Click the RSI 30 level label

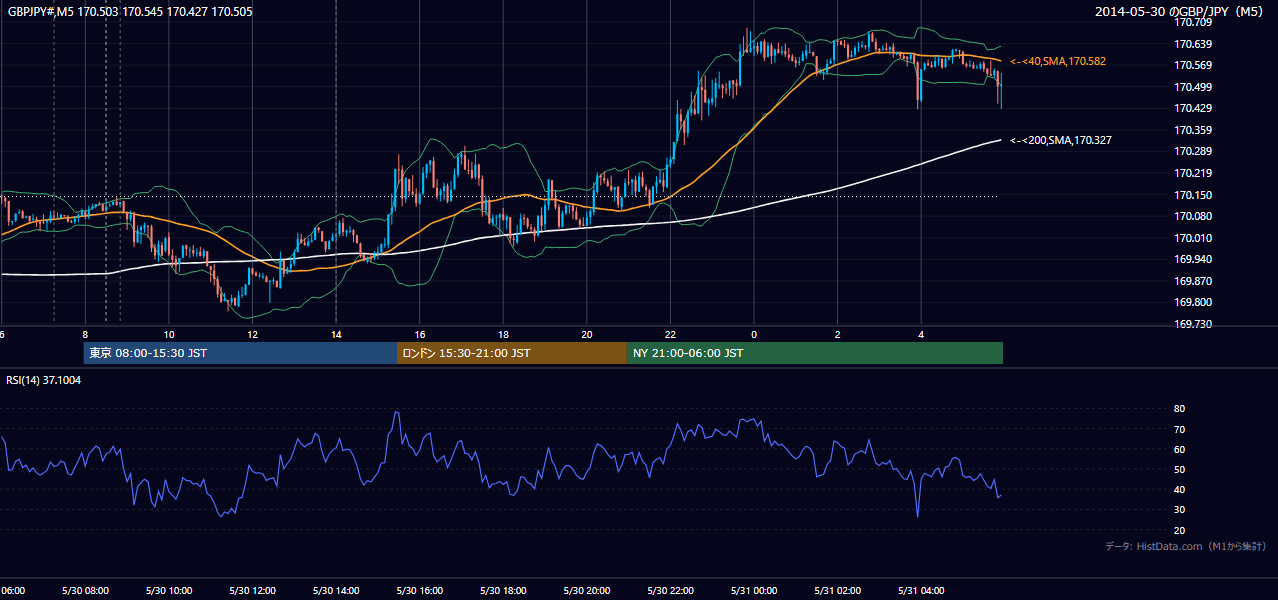point(1180,510)
